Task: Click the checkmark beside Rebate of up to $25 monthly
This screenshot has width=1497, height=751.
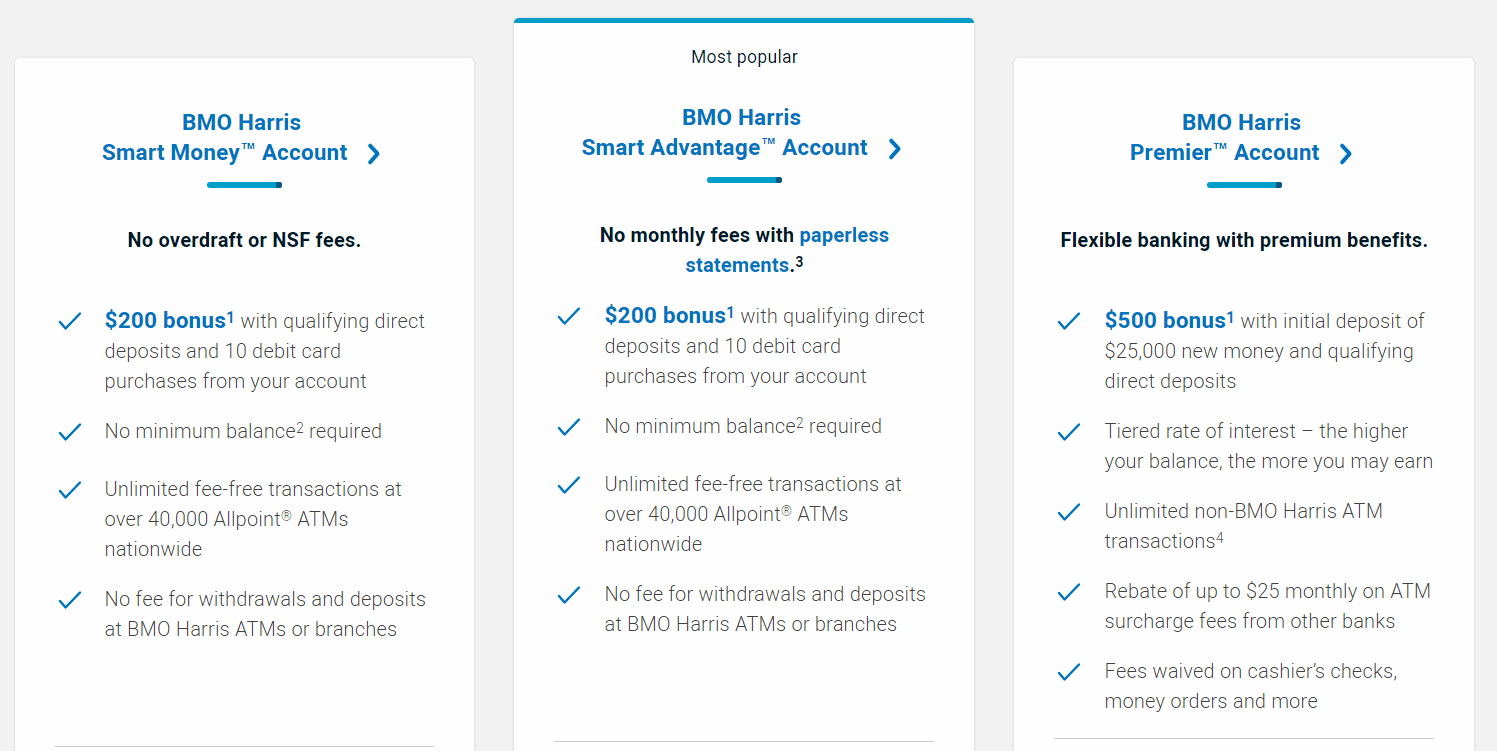Action: click(1068, 592)
